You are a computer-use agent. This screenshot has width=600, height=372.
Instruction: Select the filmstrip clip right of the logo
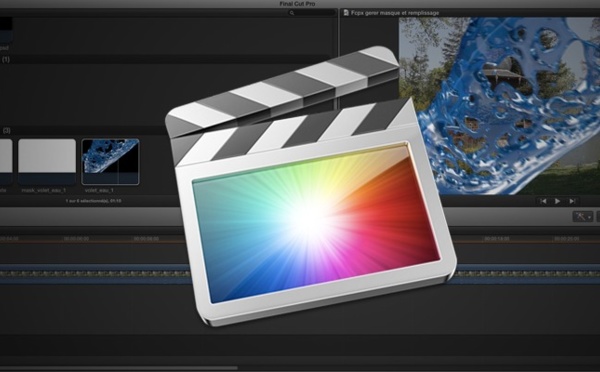527,274
